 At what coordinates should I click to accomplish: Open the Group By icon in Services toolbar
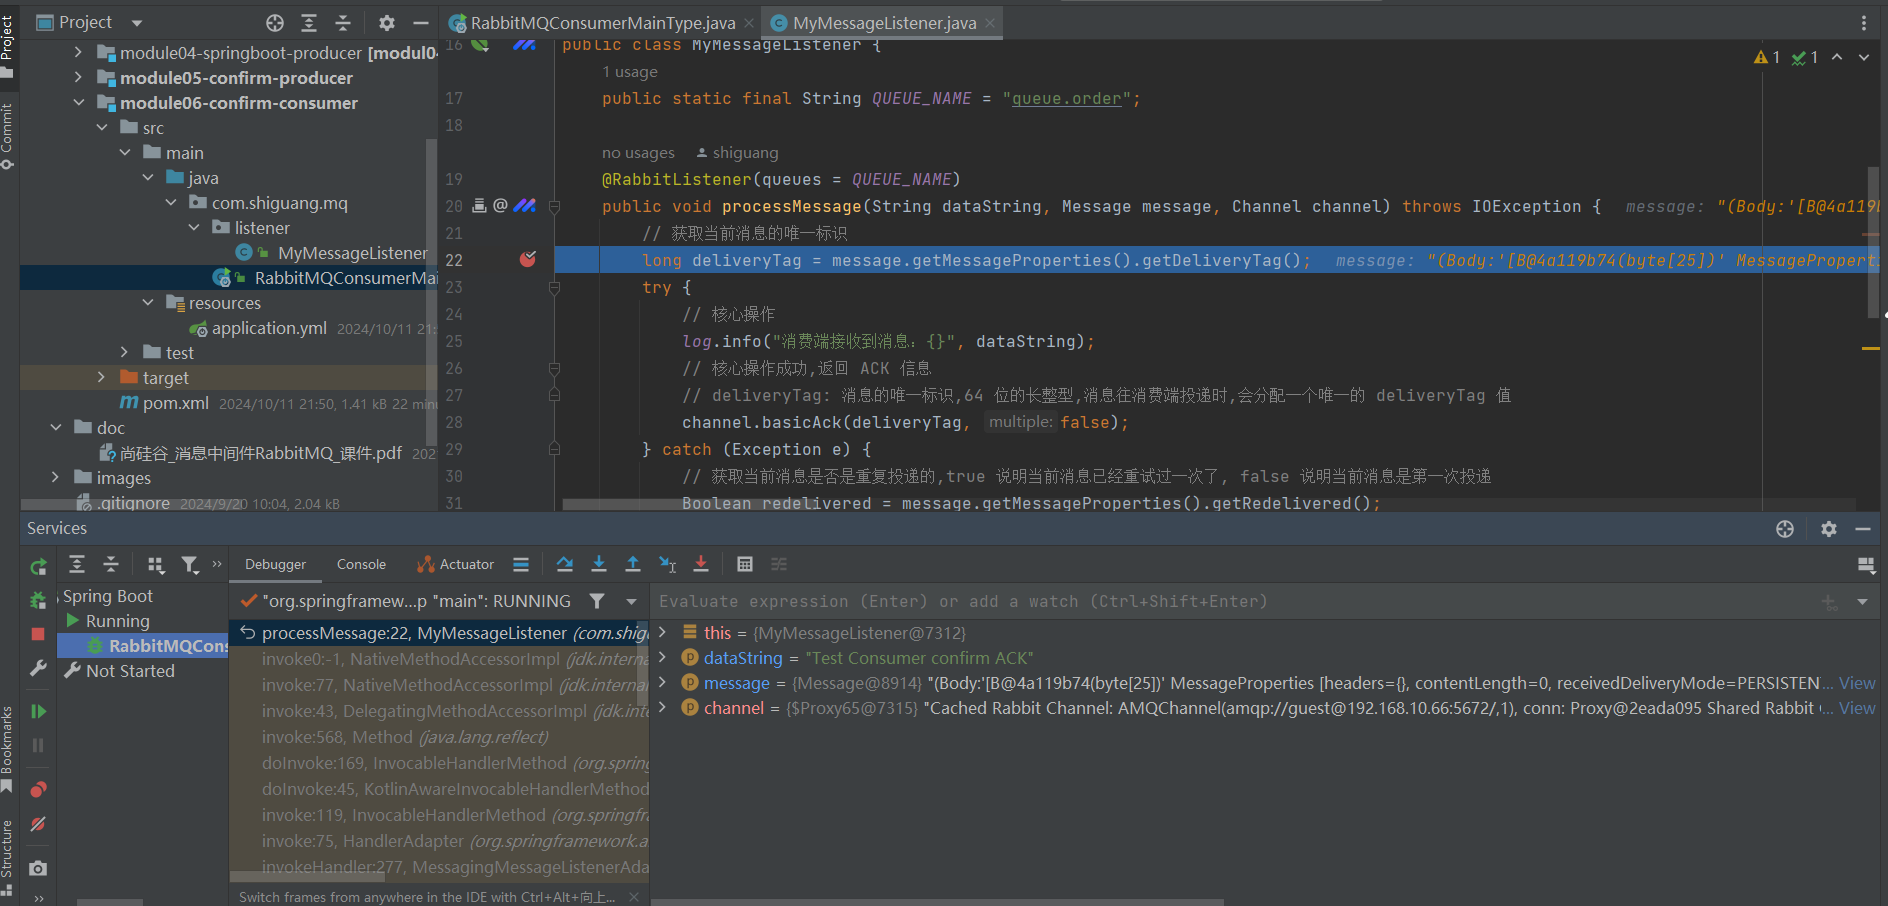click(155, 565)
